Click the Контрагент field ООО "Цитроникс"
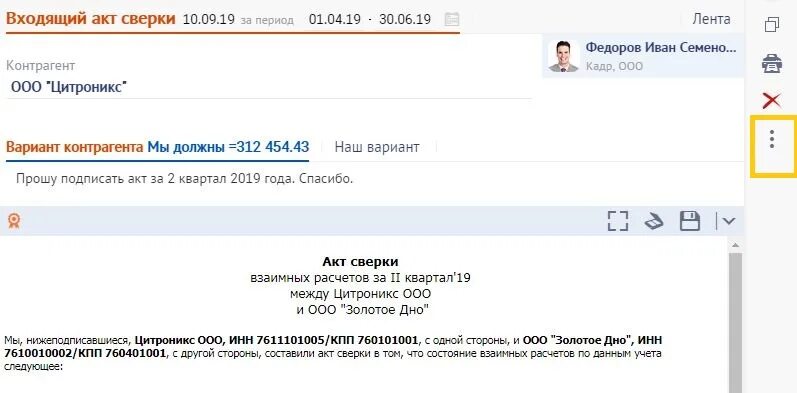 click(269, 87)
